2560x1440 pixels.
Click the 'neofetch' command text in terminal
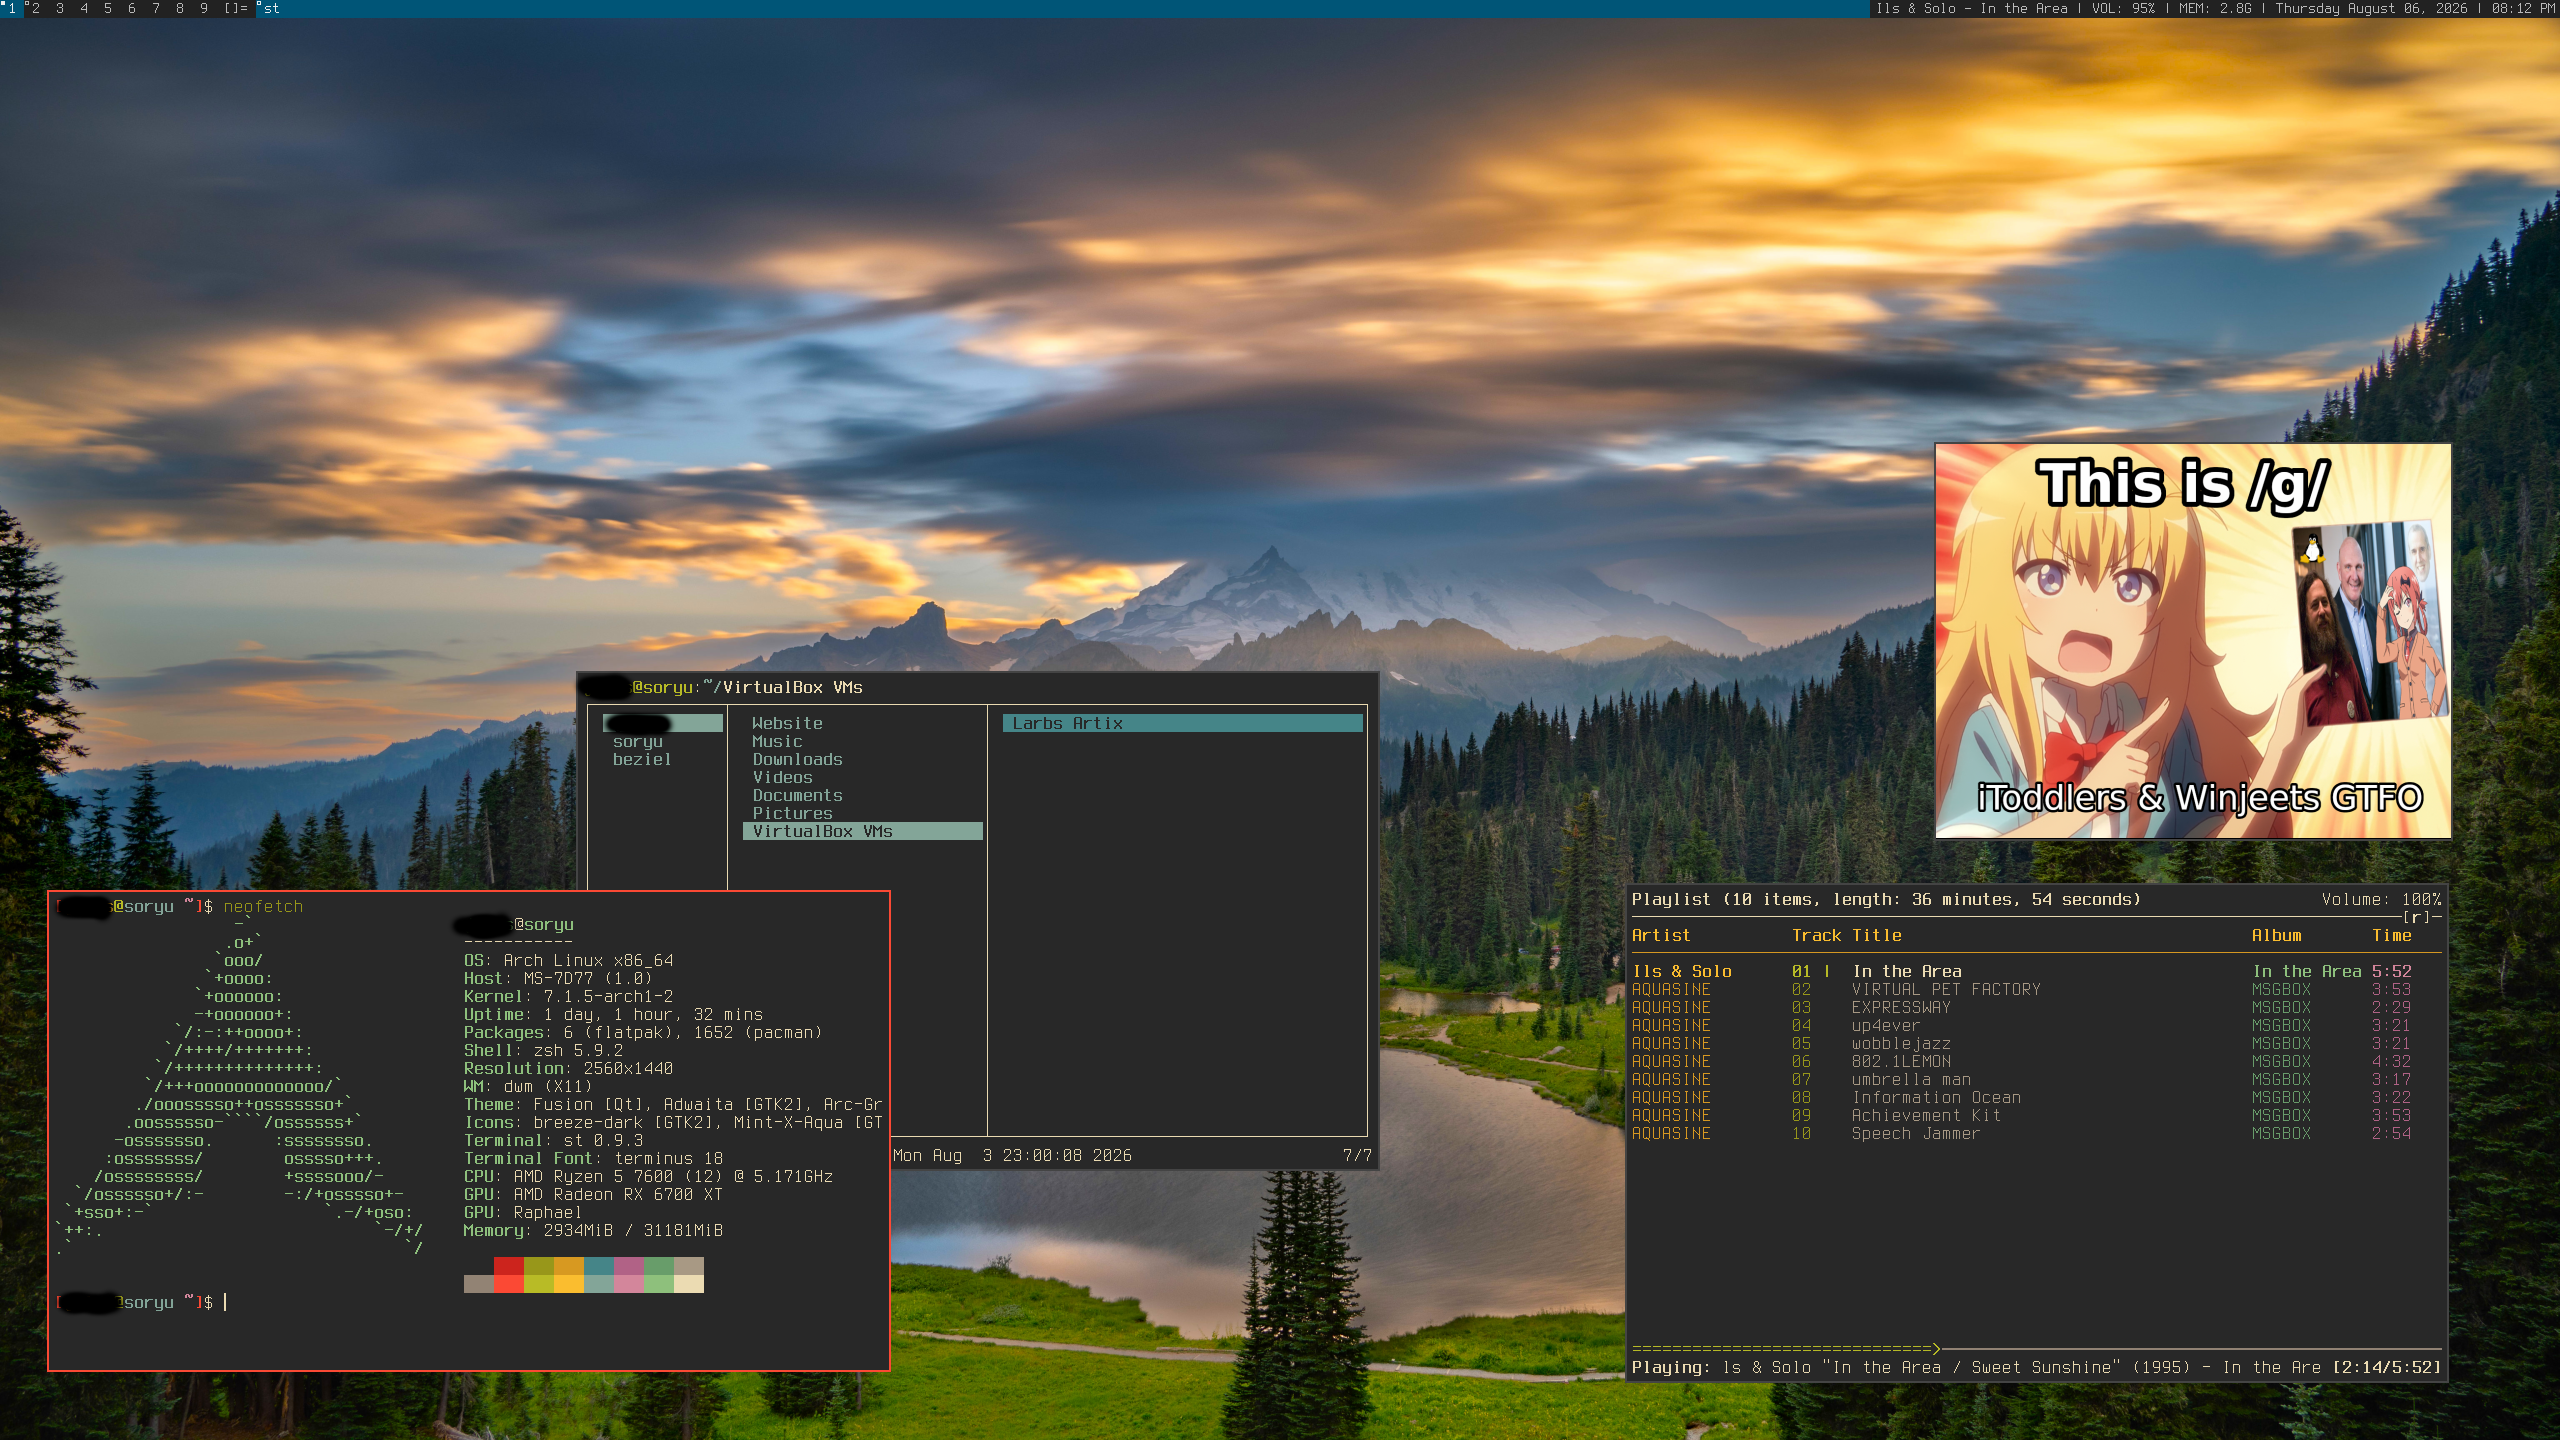coord(263,906)
